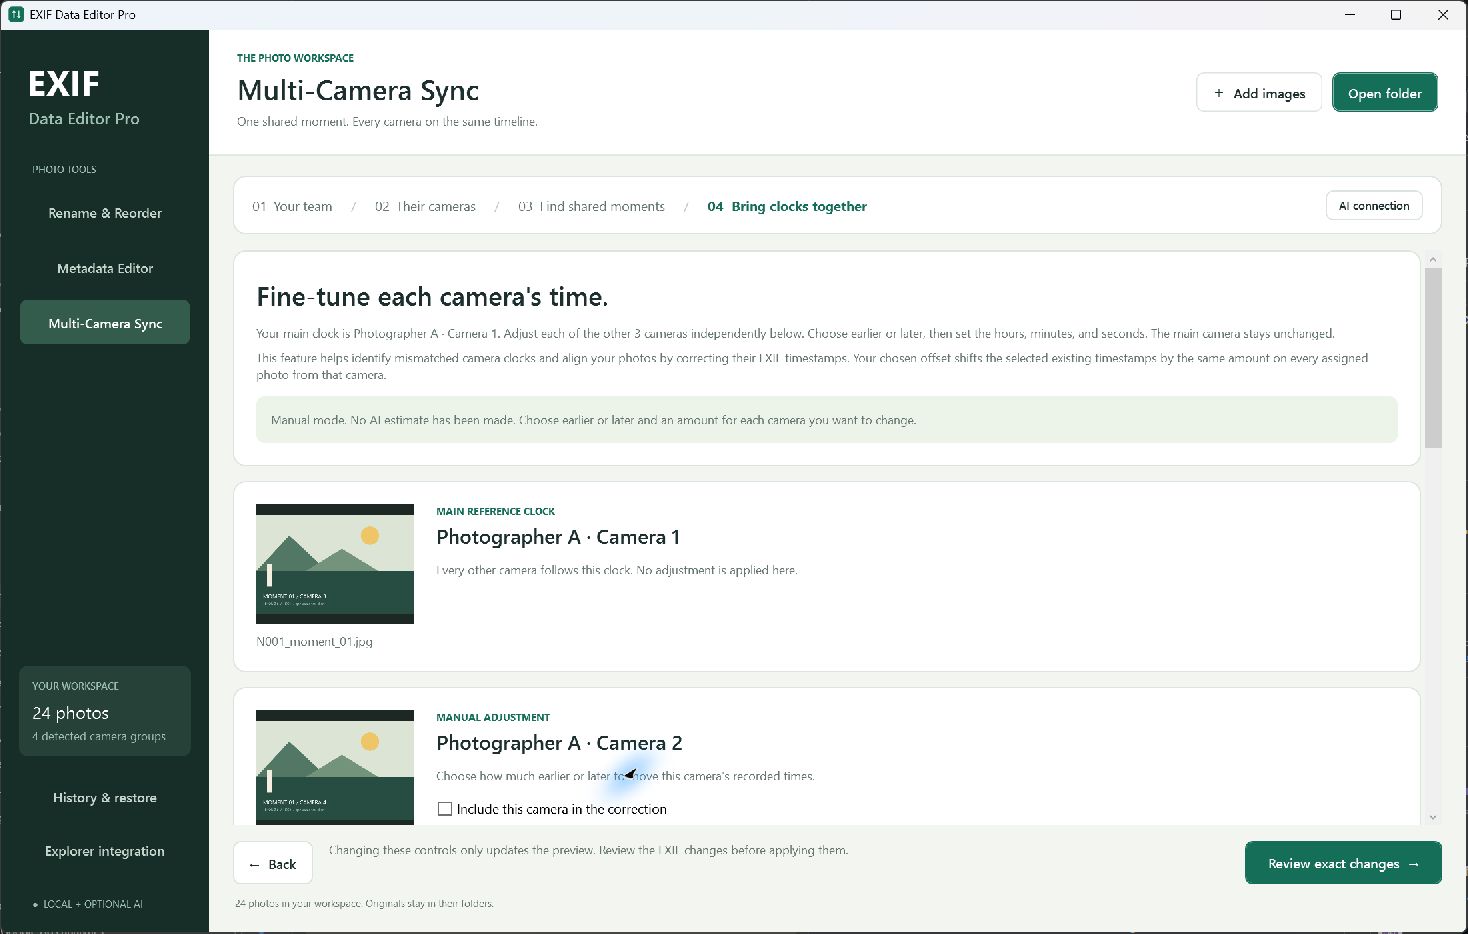The image size is (1468, 934).
Task: Go to step 01 Your team
Action: 292,207
